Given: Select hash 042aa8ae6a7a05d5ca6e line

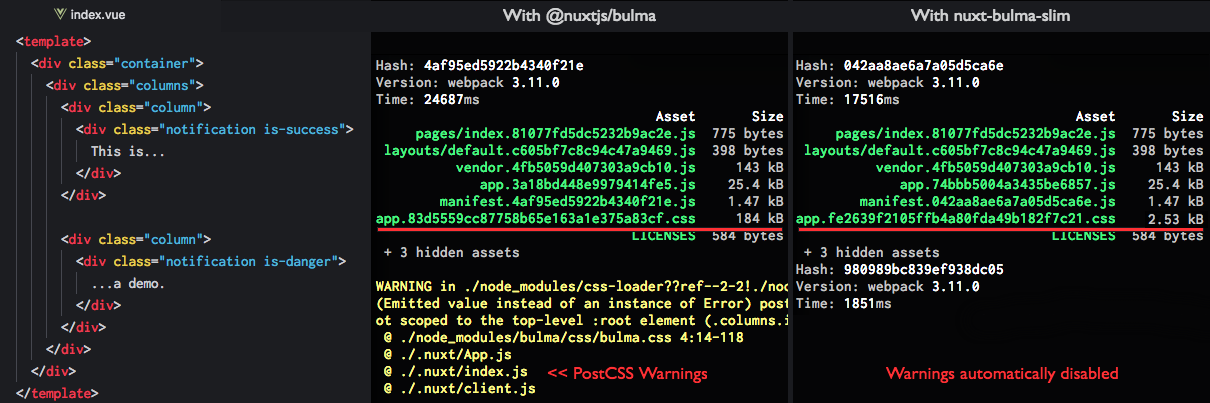Looking at the screenshot, I should point(899,66).
